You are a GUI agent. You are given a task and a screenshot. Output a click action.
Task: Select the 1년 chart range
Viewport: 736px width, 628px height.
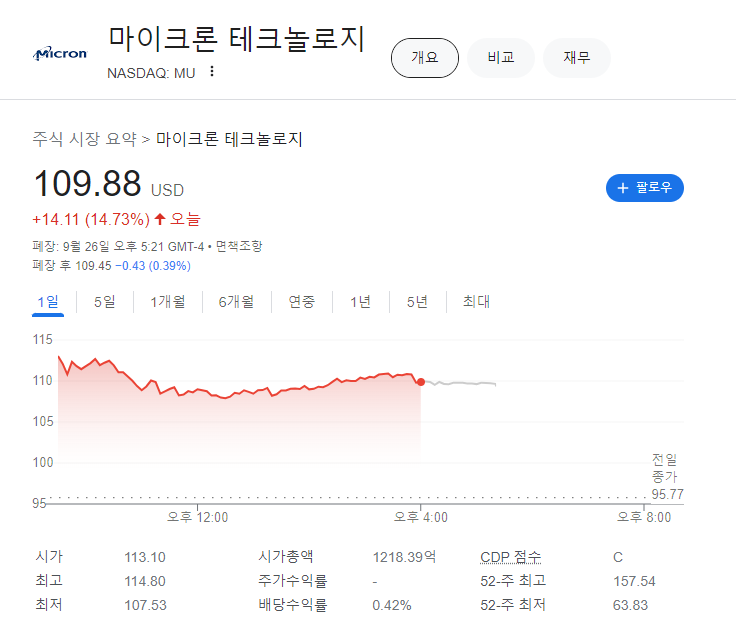click(x=360, y=302)
